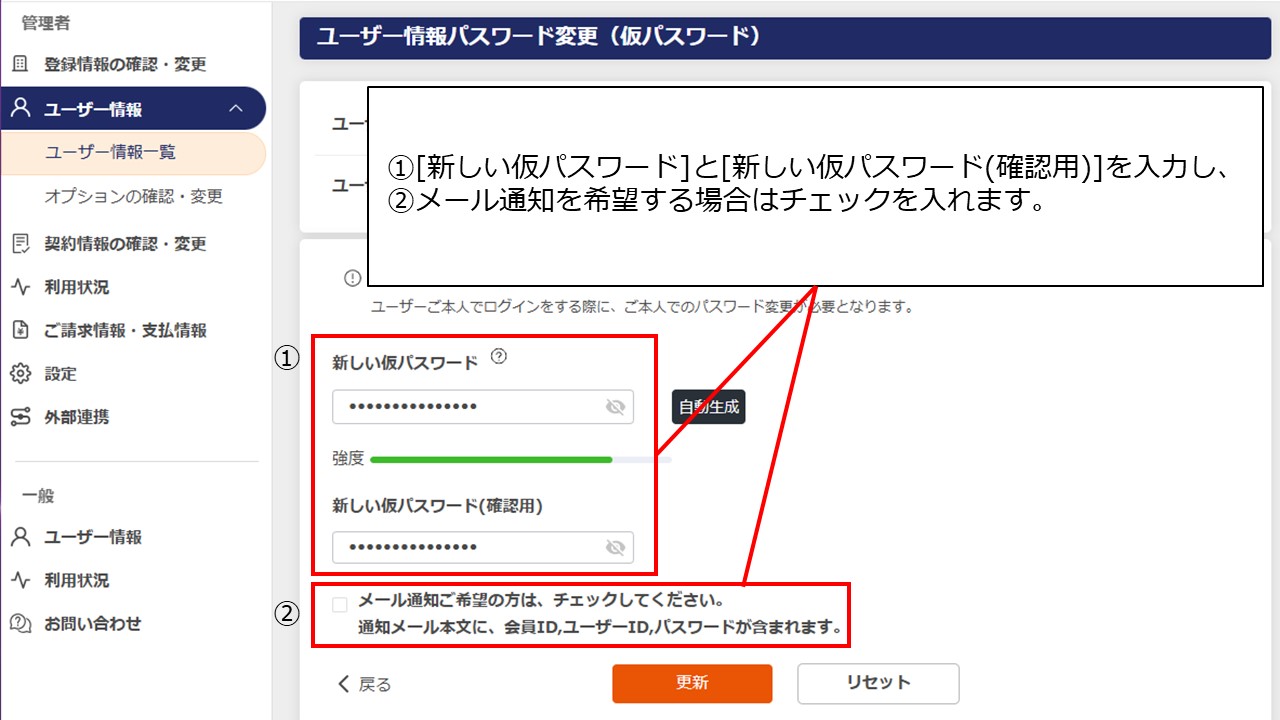Collapse the ユーザー情報 admin menu chevron

[x=236, y=109]
